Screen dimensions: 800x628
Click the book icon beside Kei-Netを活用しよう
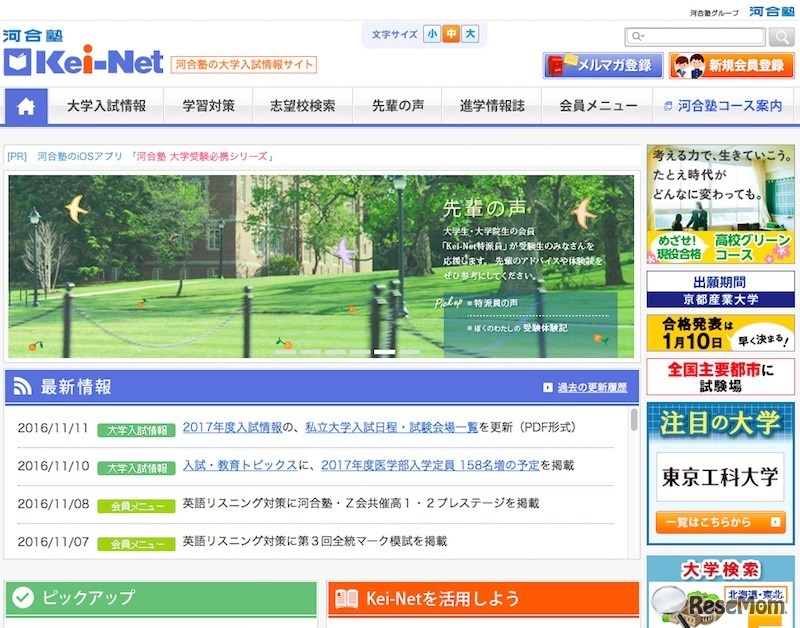click(346, 599)
